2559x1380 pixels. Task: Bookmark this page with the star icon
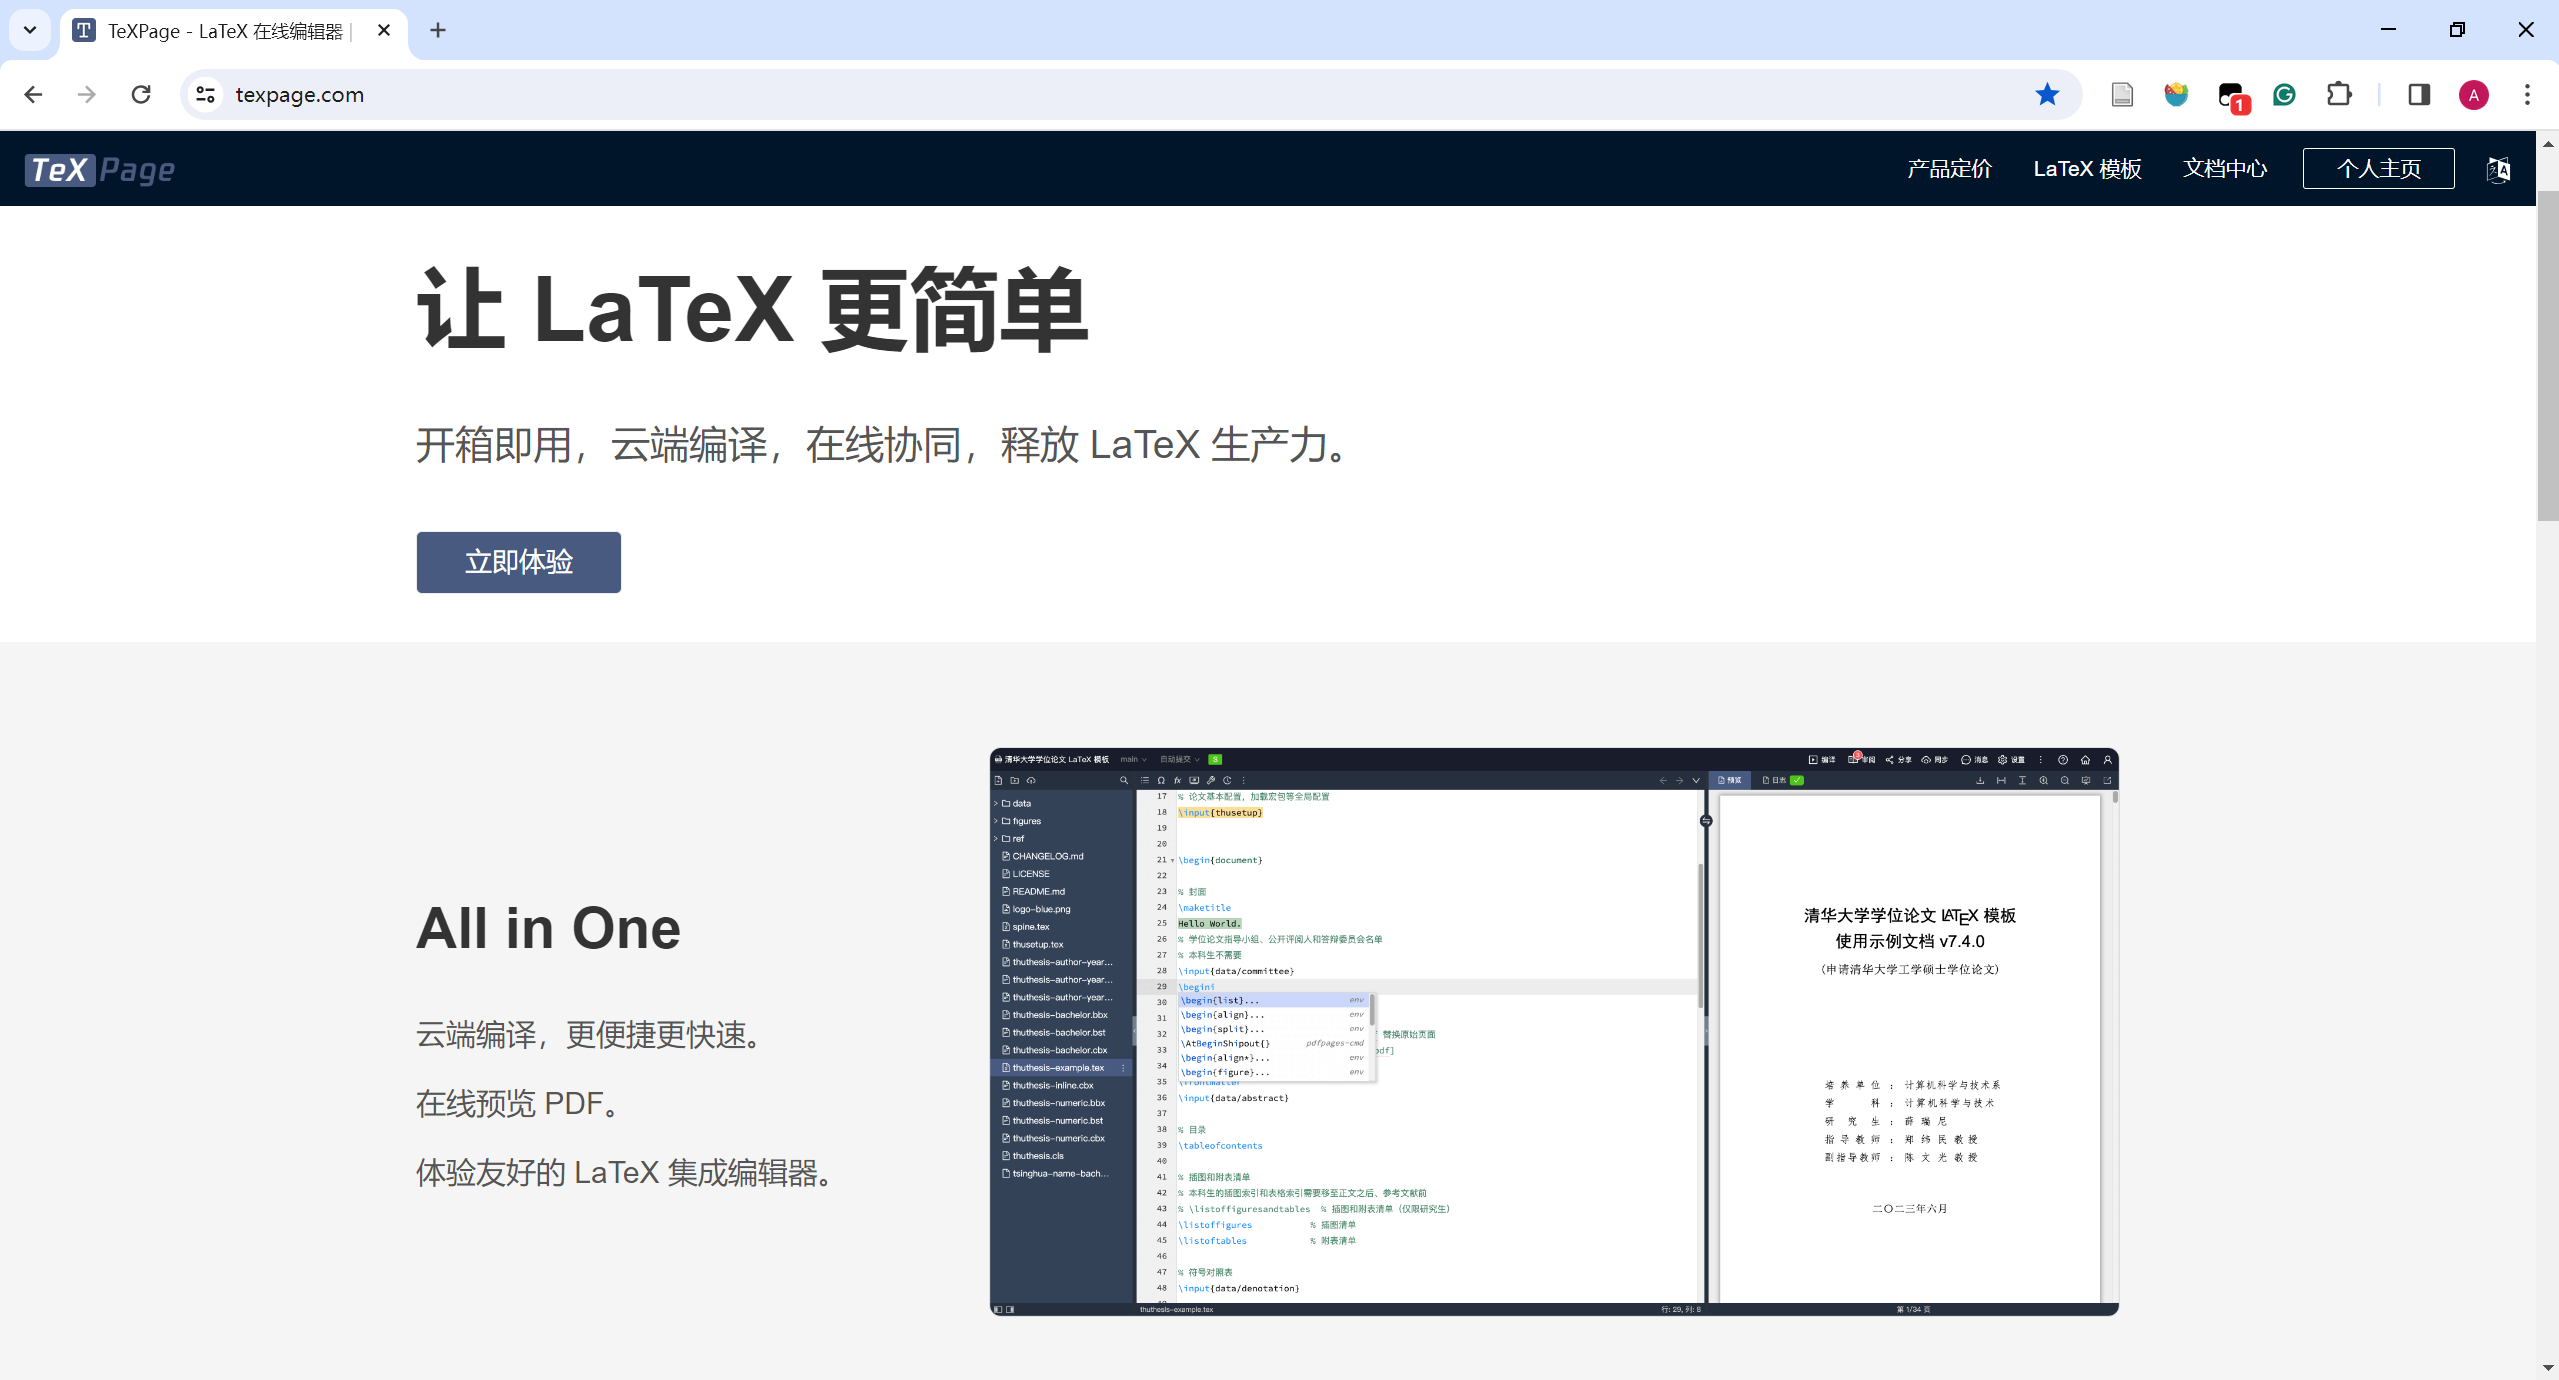2047,95
